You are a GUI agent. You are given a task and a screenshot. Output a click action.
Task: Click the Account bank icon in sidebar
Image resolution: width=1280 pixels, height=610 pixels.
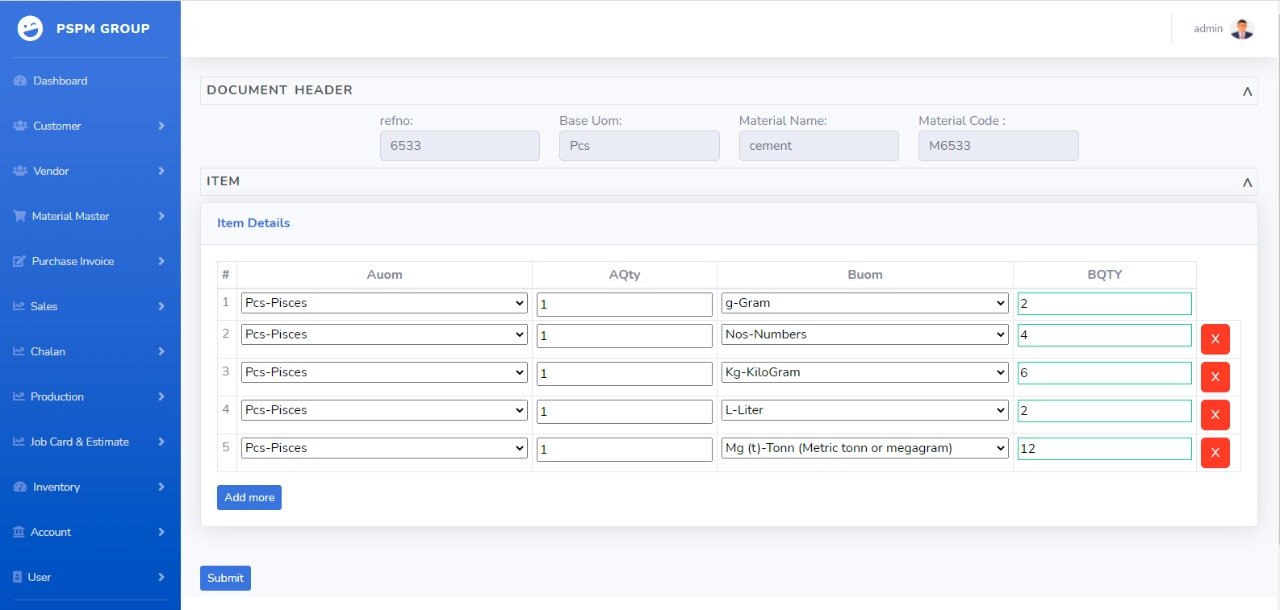pos(19,532)
